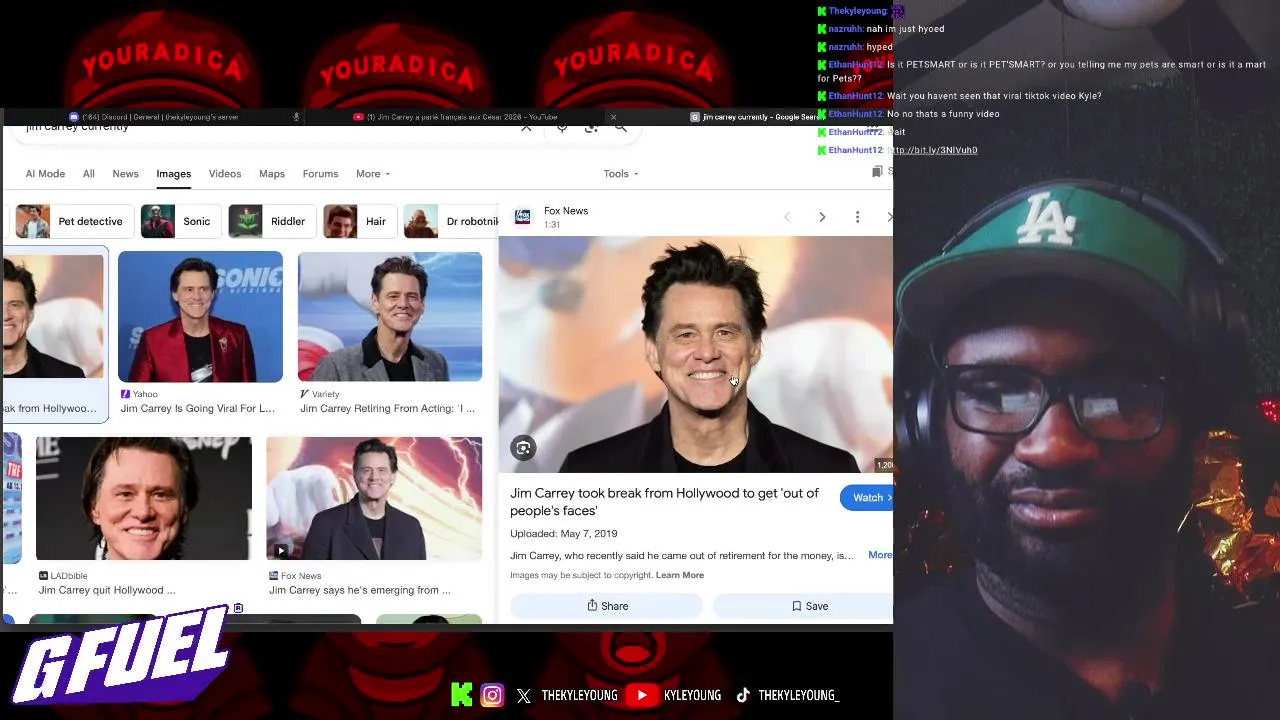The height and width of the screenshot is (720, 1280).
Task: Select the Fox News lightning background thumbnail
Action: (374, 499)
